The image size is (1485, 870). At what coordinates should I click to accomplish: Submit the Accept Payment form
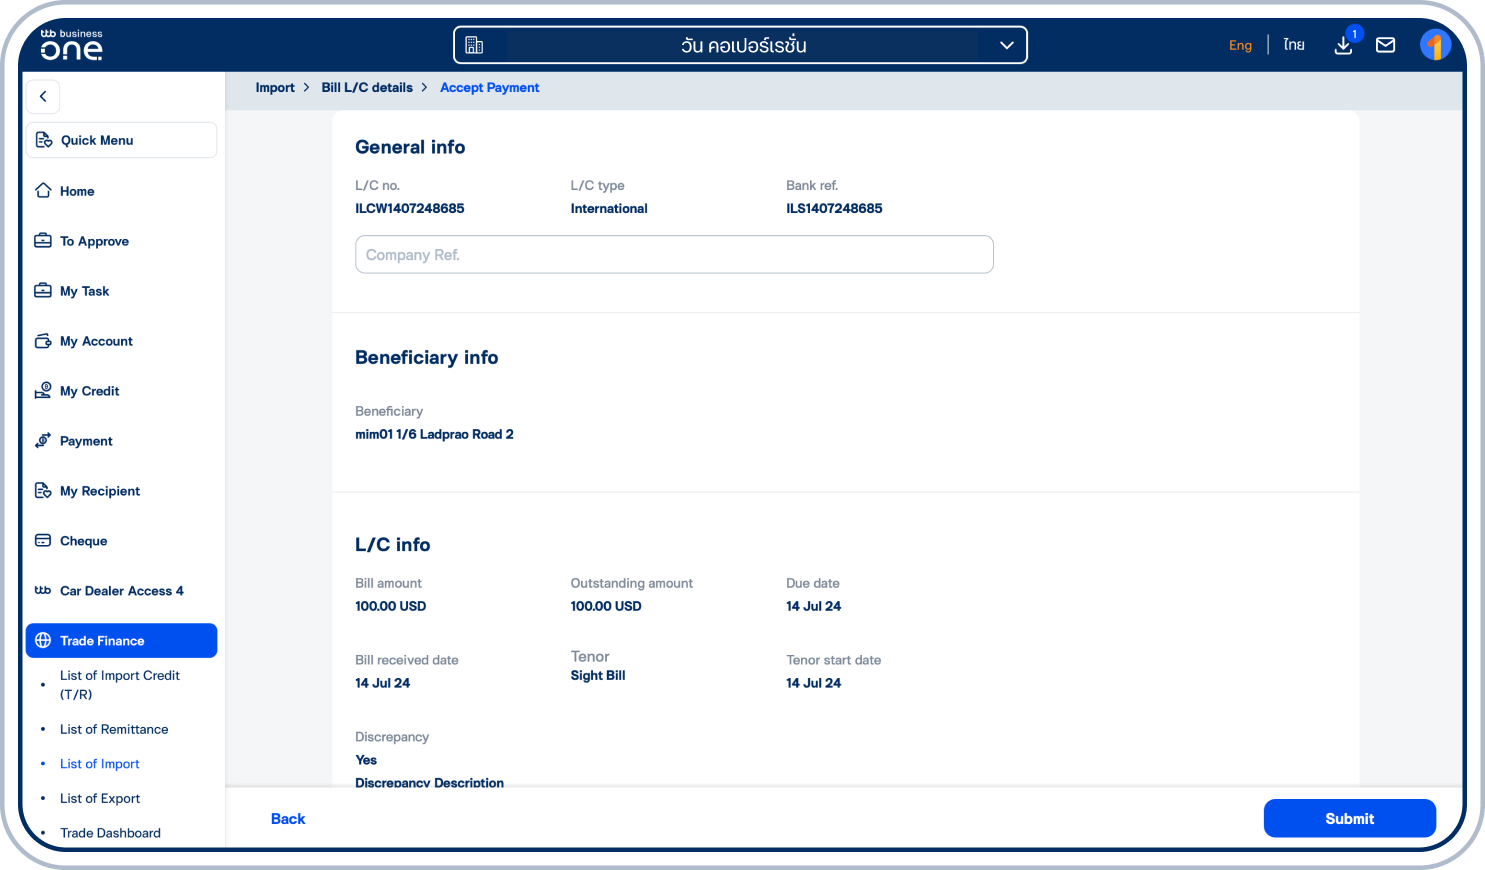point(1349,818)
